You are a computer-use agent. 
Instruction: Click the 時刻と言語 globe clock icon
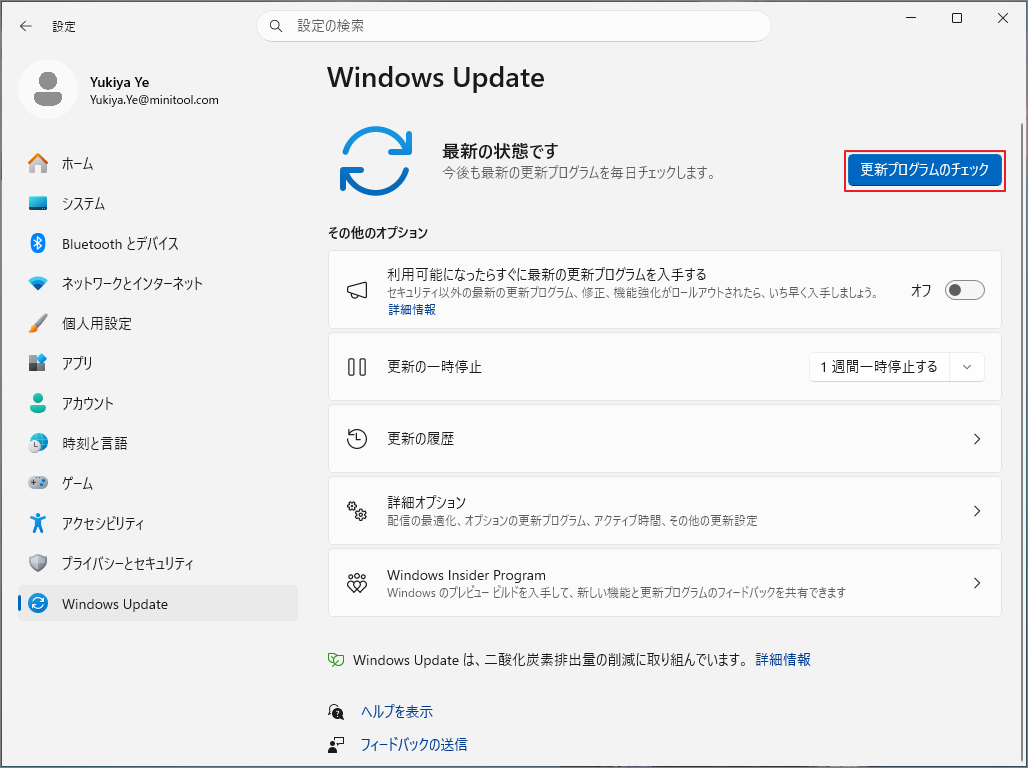[x=38, y=443]
